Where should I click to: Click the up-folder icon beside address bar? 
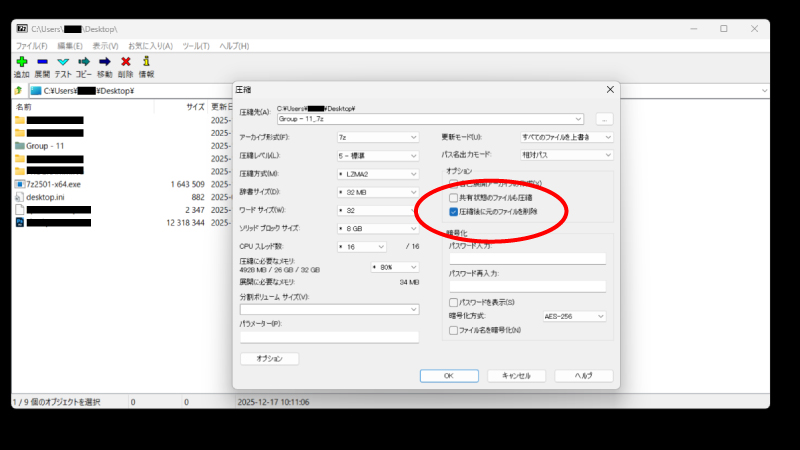[18, 90]
